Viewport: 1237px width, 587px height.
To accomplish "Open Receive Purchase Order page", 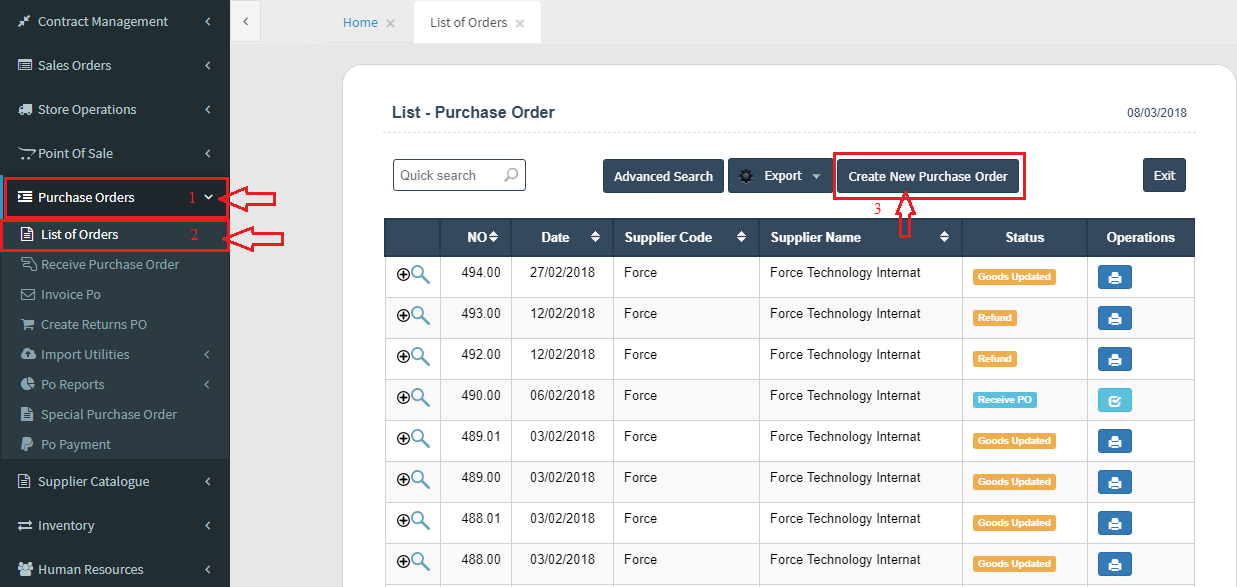I will point(110,264).
